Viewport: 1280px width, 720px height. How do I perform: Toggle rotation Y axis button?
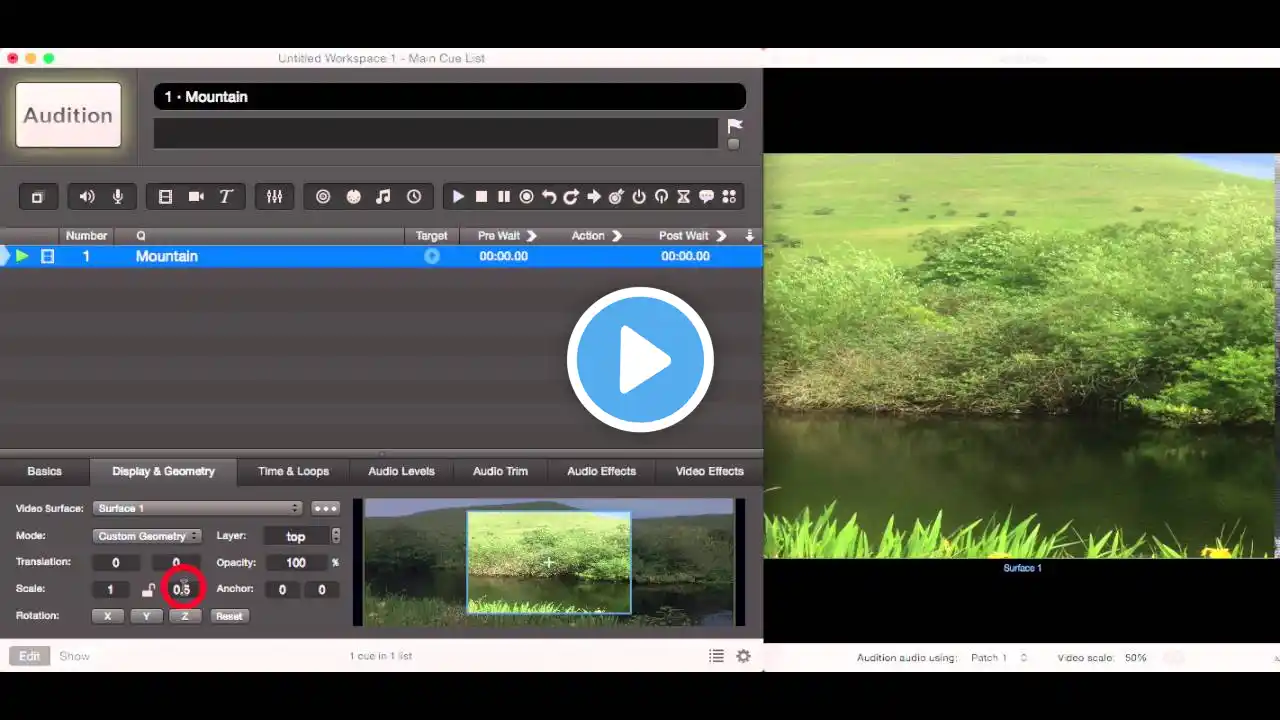(x=146, y=616)
